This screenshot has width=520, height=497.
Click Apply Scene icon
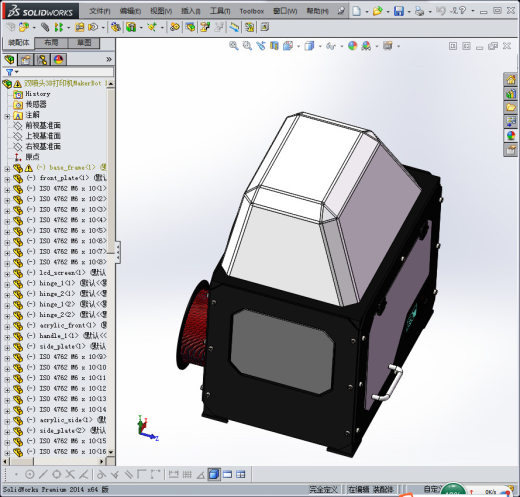pos(366,46)
